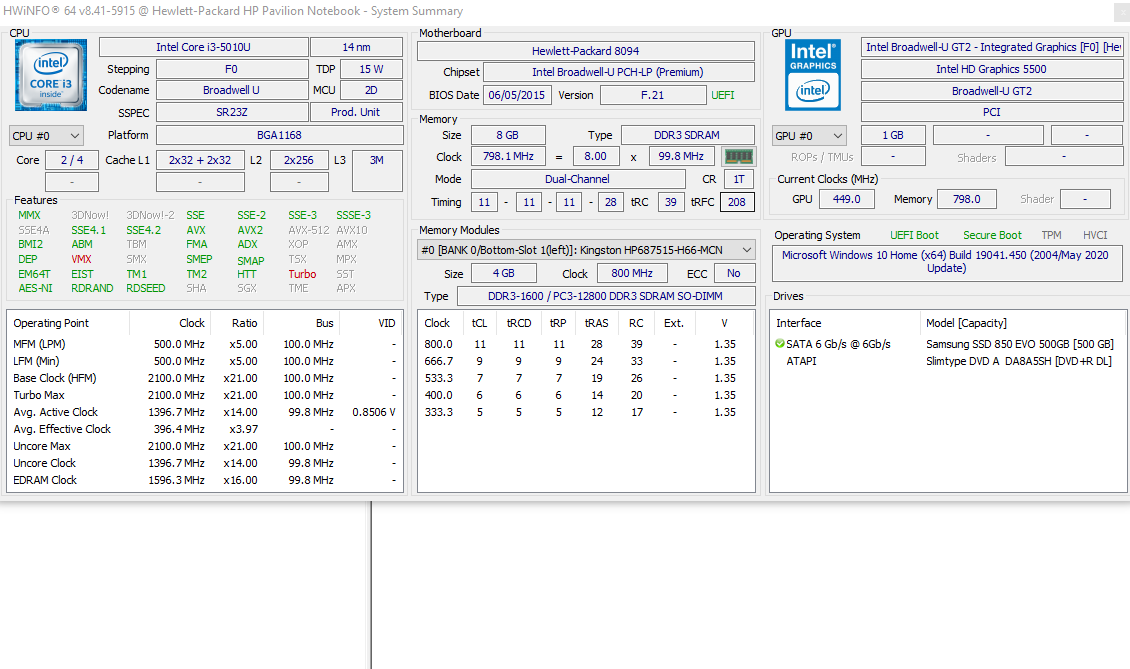Click the Microsoft Windows 10 Home OS text

(946, 262)
